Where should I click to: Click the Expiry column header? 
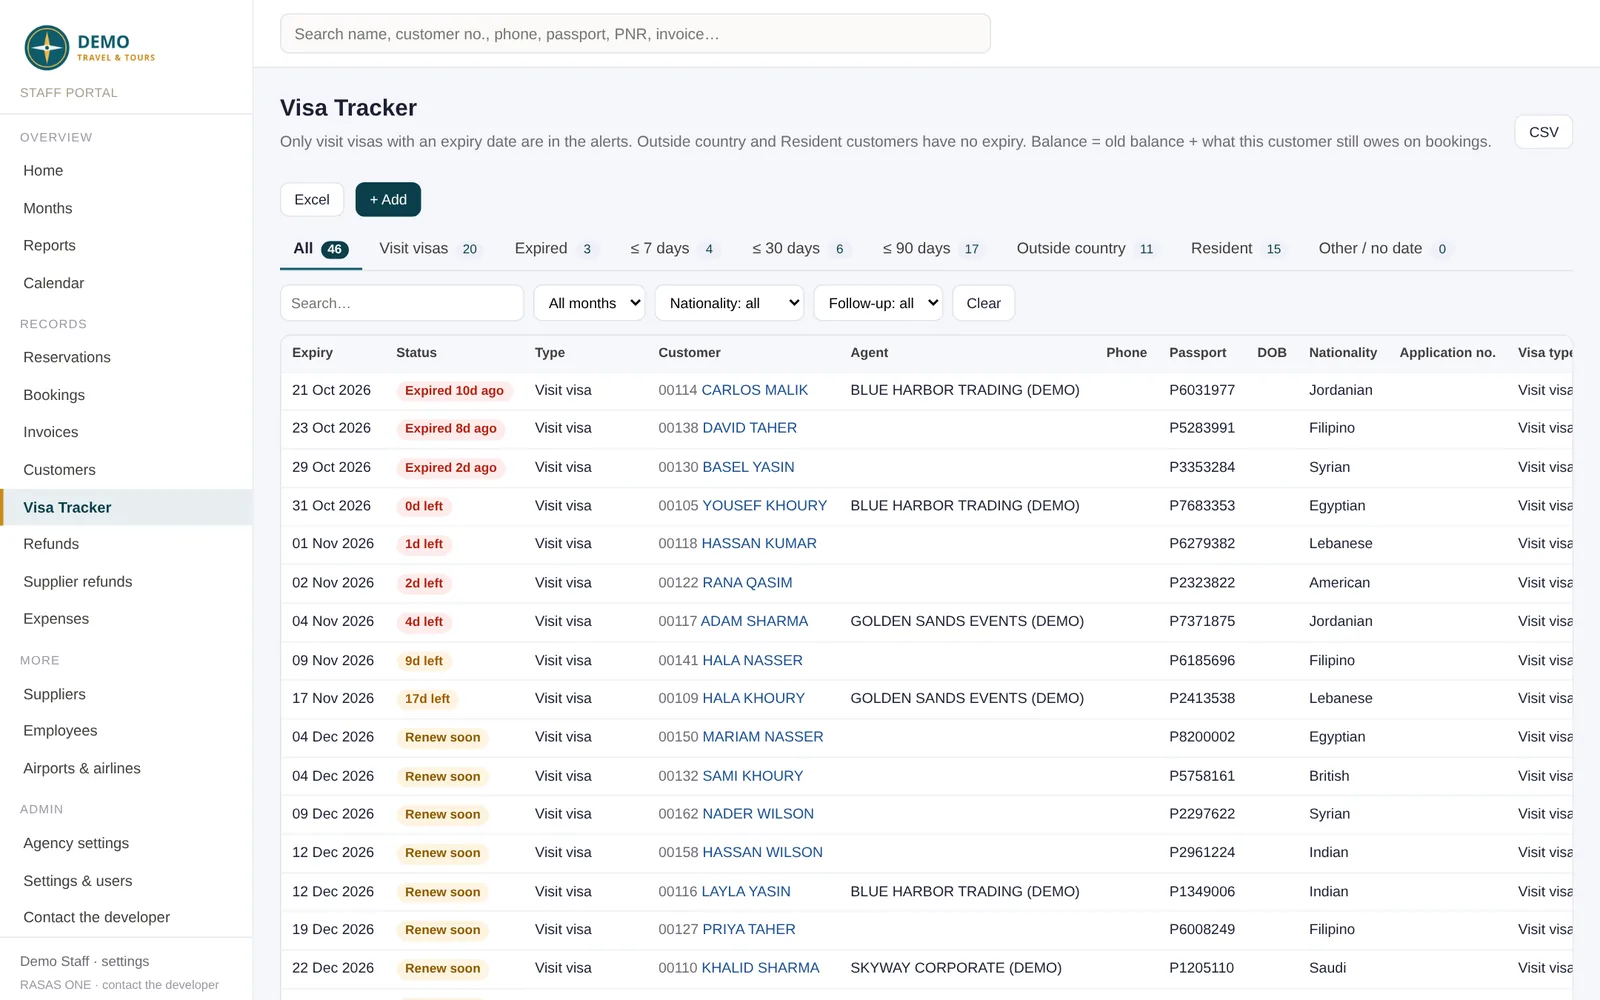(313, 353)
